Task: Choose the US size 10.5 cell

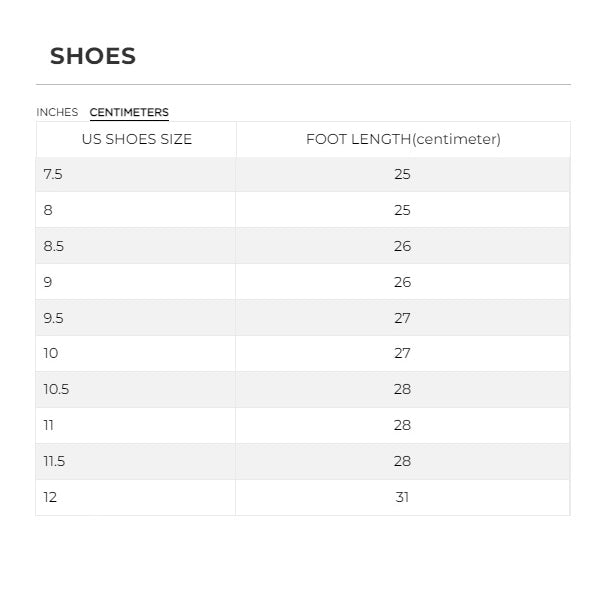Action: [56, 389]
